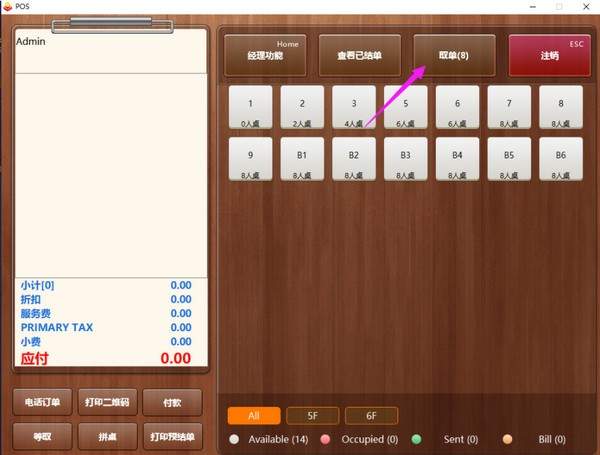This screenshot has width=600, height=455.
Task: Select table 3 (4人桌)
Action: coord(354,107)
